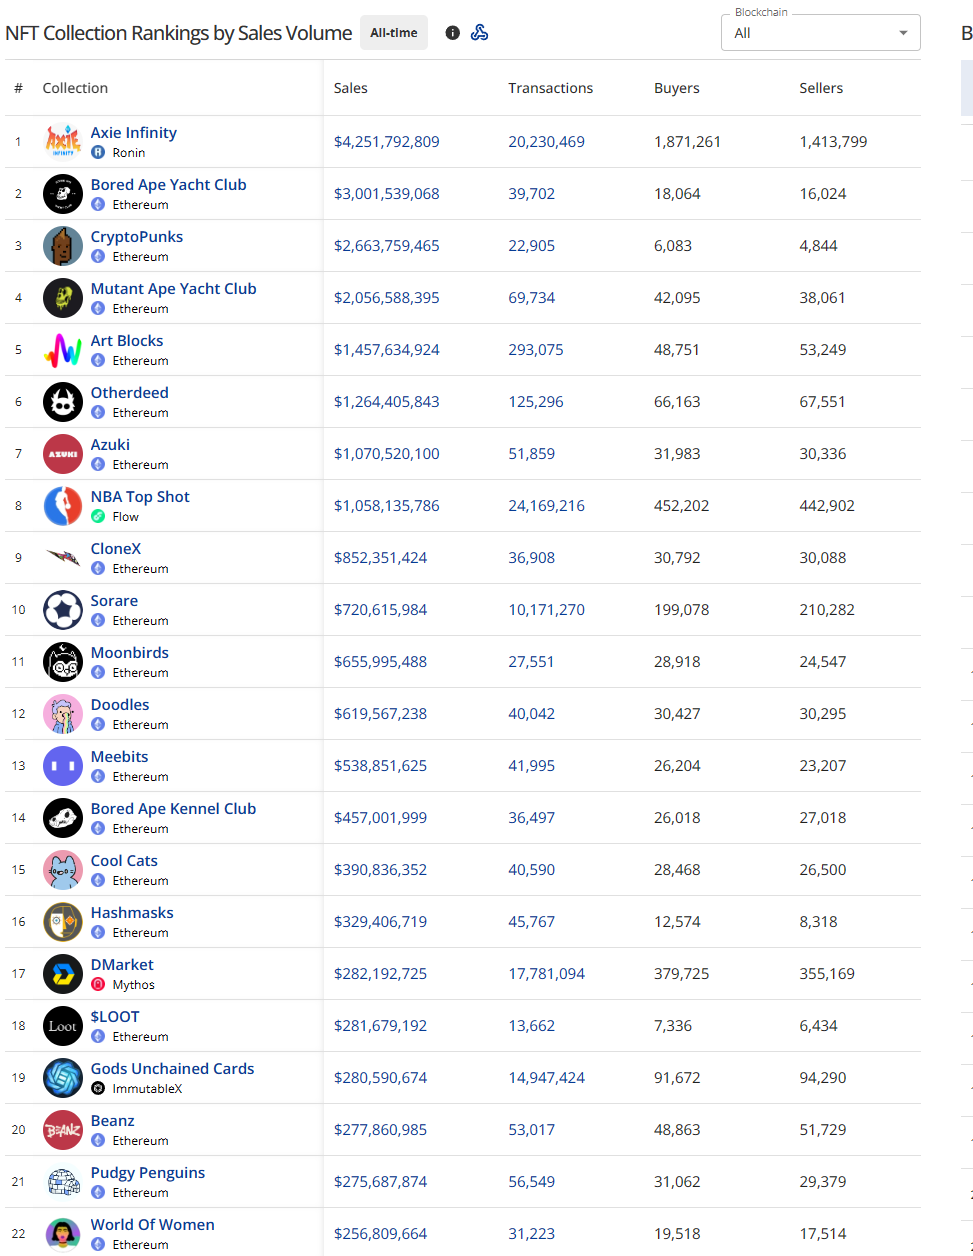This screenshot has height=1256, width=973.
Task: Click the ImmutableX label under Gods Unchained
Action: (x=147, y=1089)
